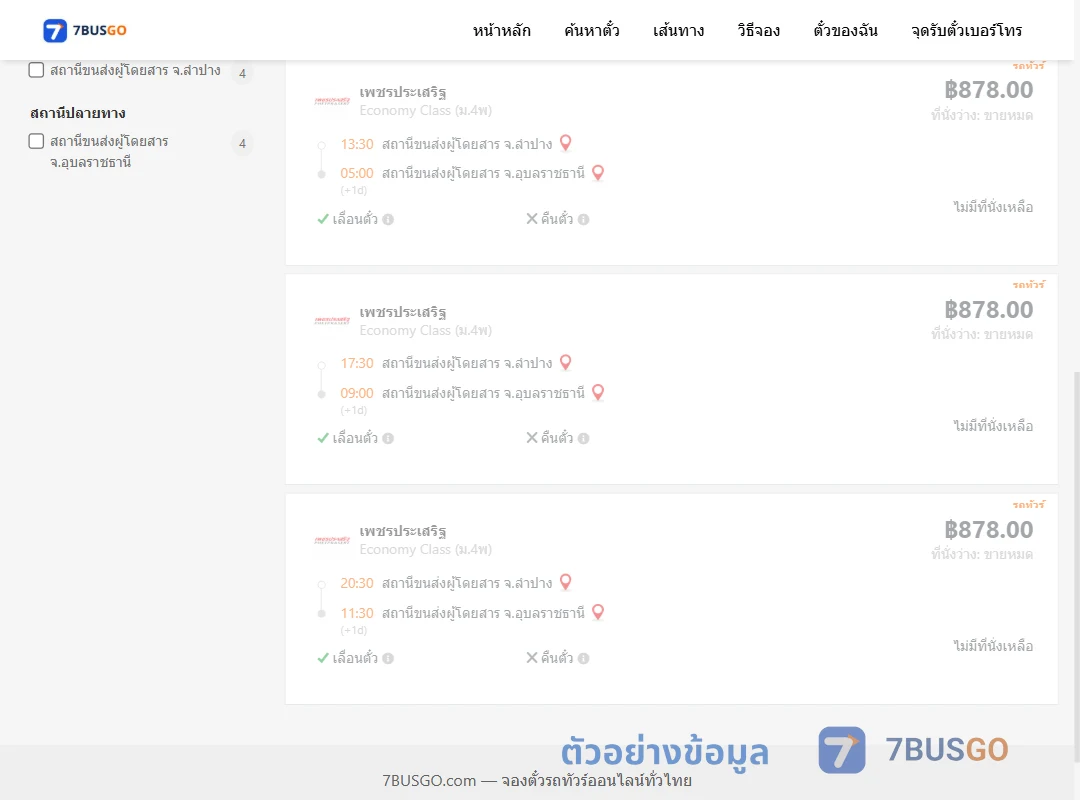Click Economy Class (ม.4พ) on 20:30 trip
Viewport: 1080px width, 800px height.
click(426, 549)
